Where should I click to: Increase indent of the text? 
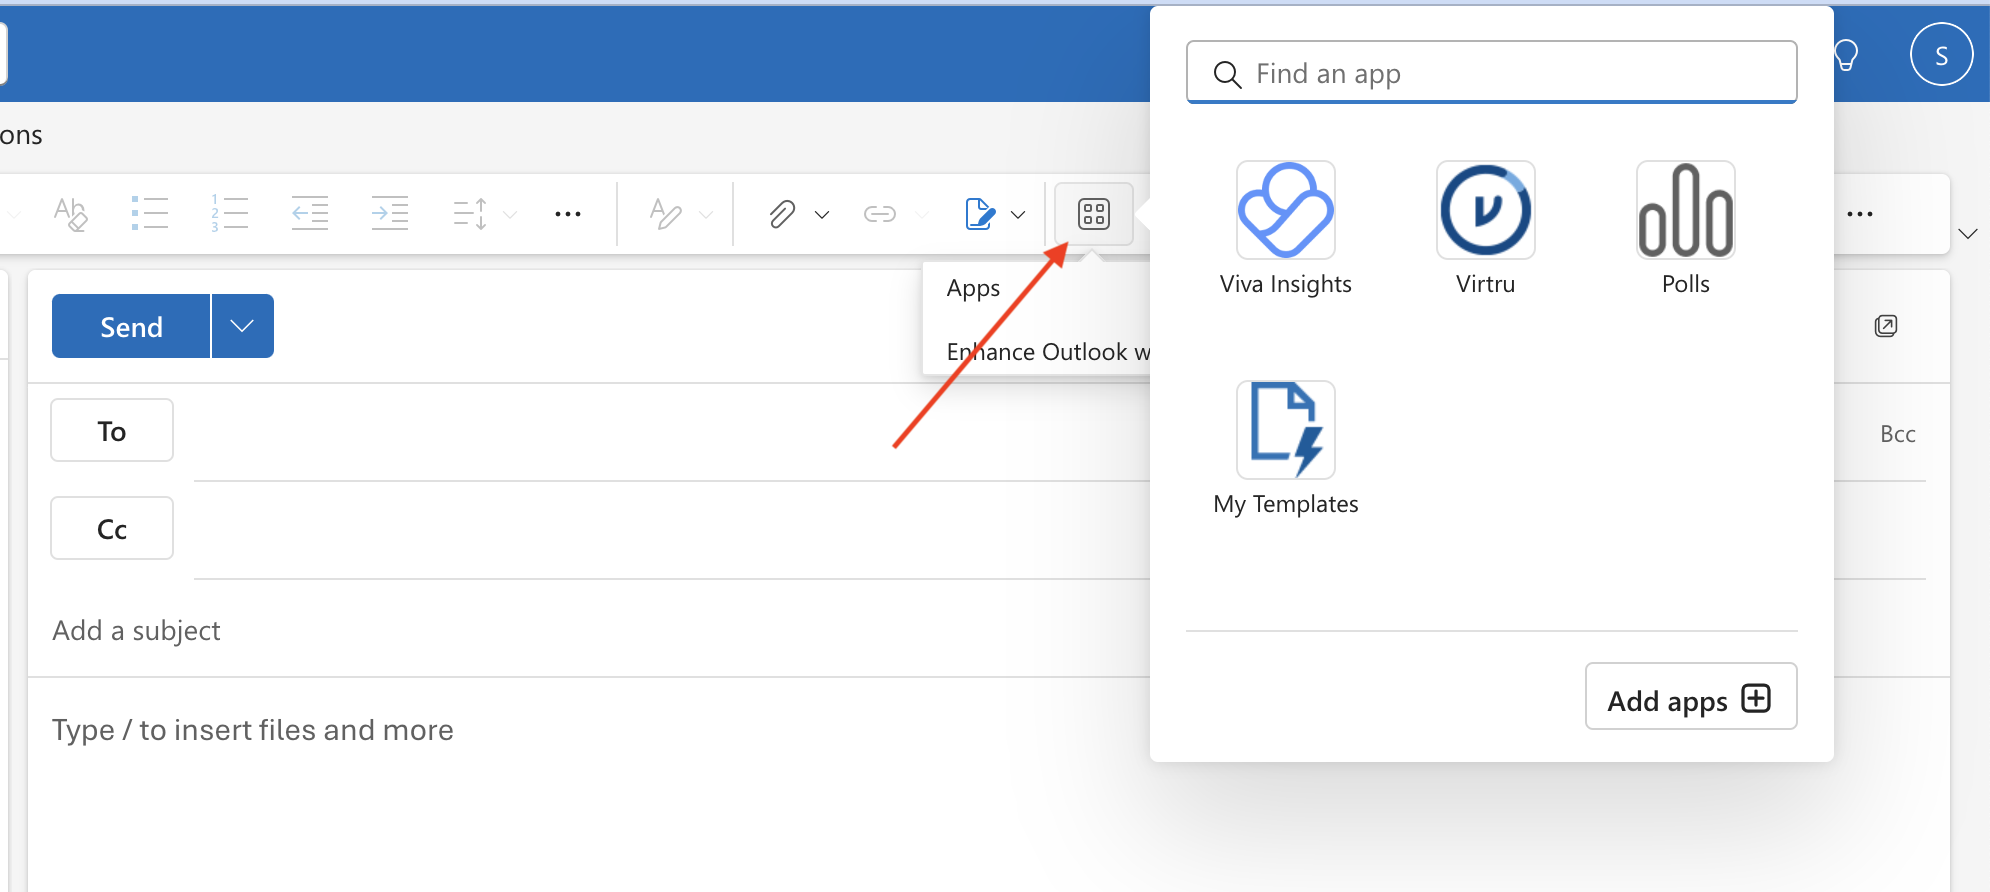[389, 214]
